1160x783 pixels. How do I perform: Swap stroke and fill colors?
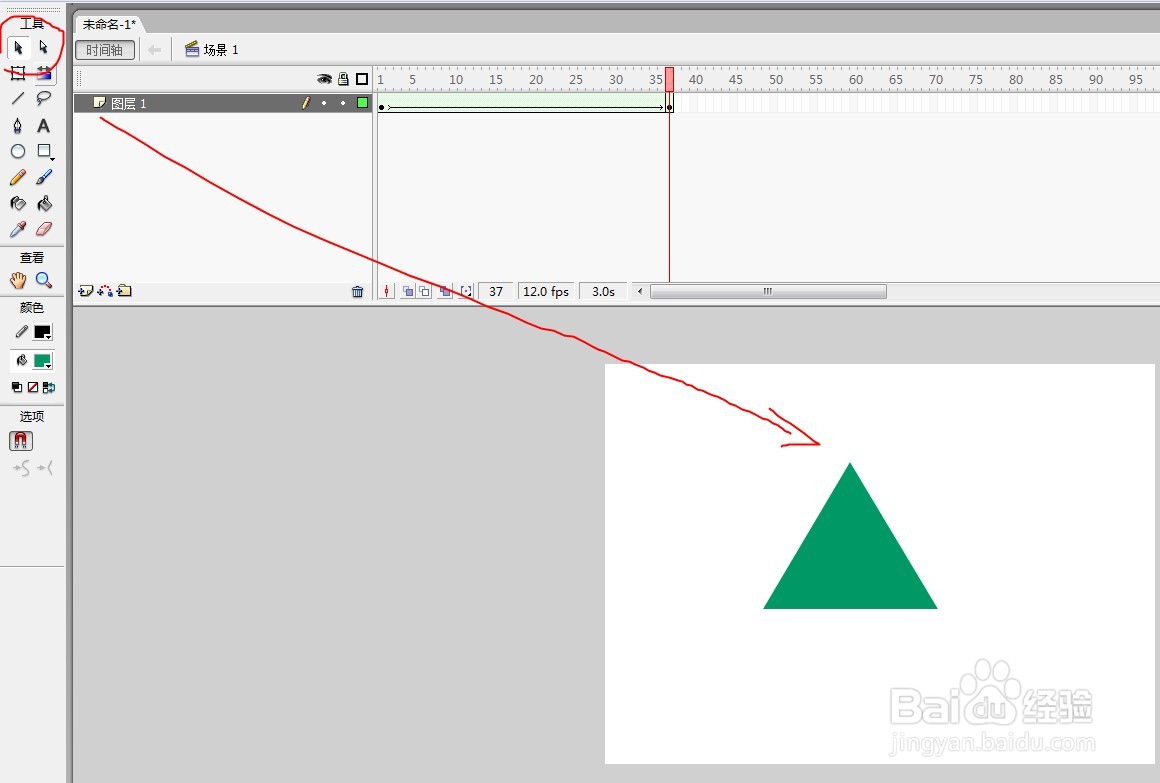pos(49,387)
